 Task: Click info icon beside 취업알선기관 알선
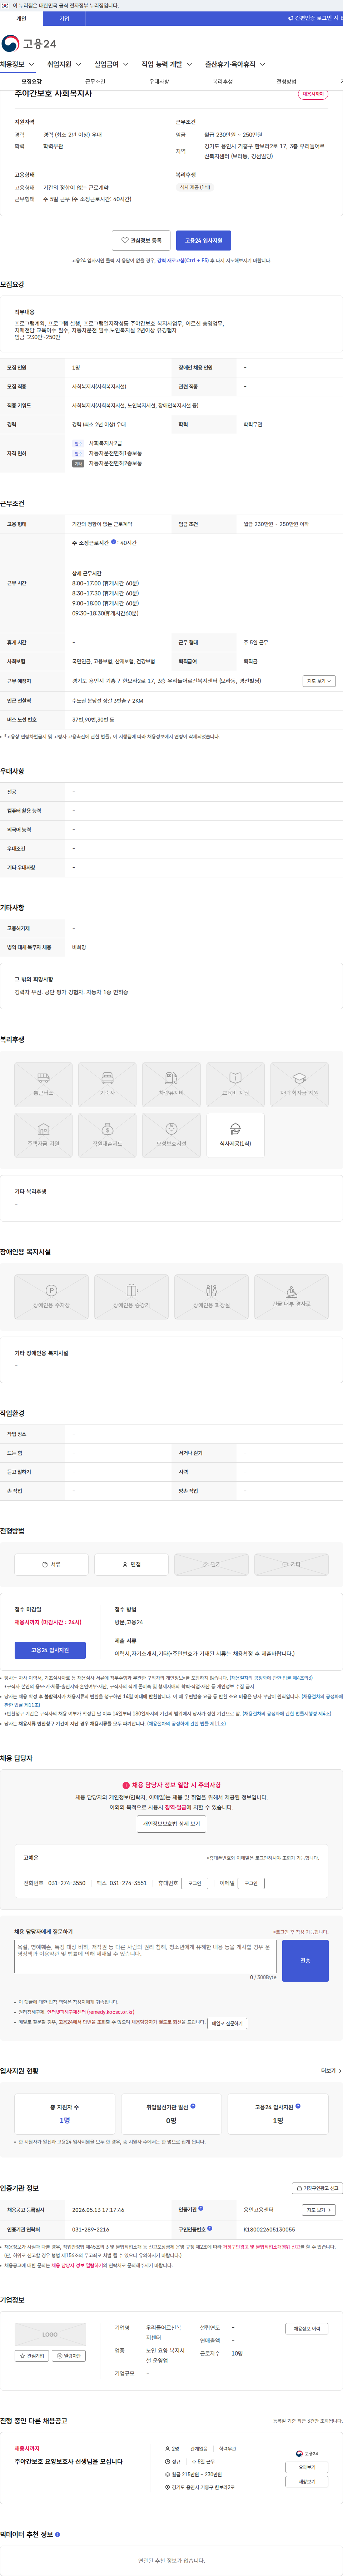coord(193,2106)
